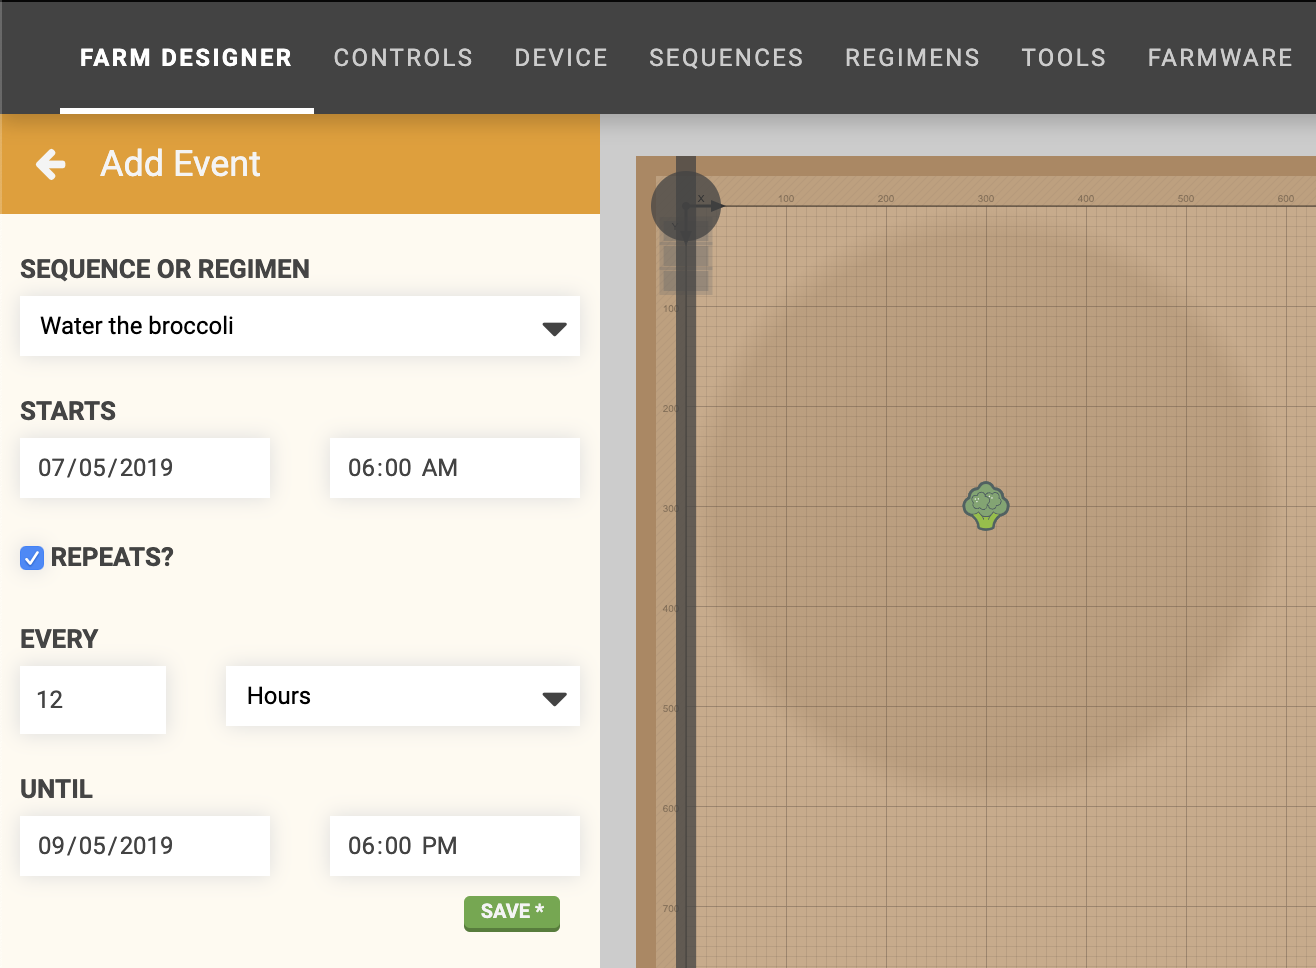Open the REGIMENS tab
The image size is (1316, 968).
pyautogui.click(x=912, y=57)
